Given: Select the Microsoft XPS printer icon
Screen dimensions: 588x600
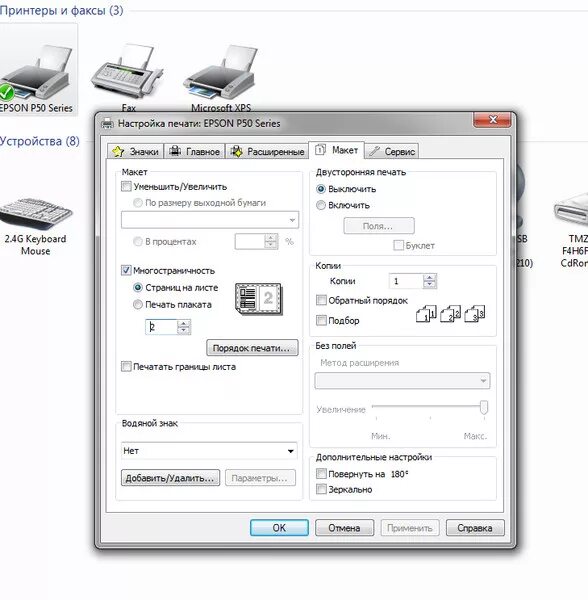Looking at the screenshot, I should tap(220, 72).
